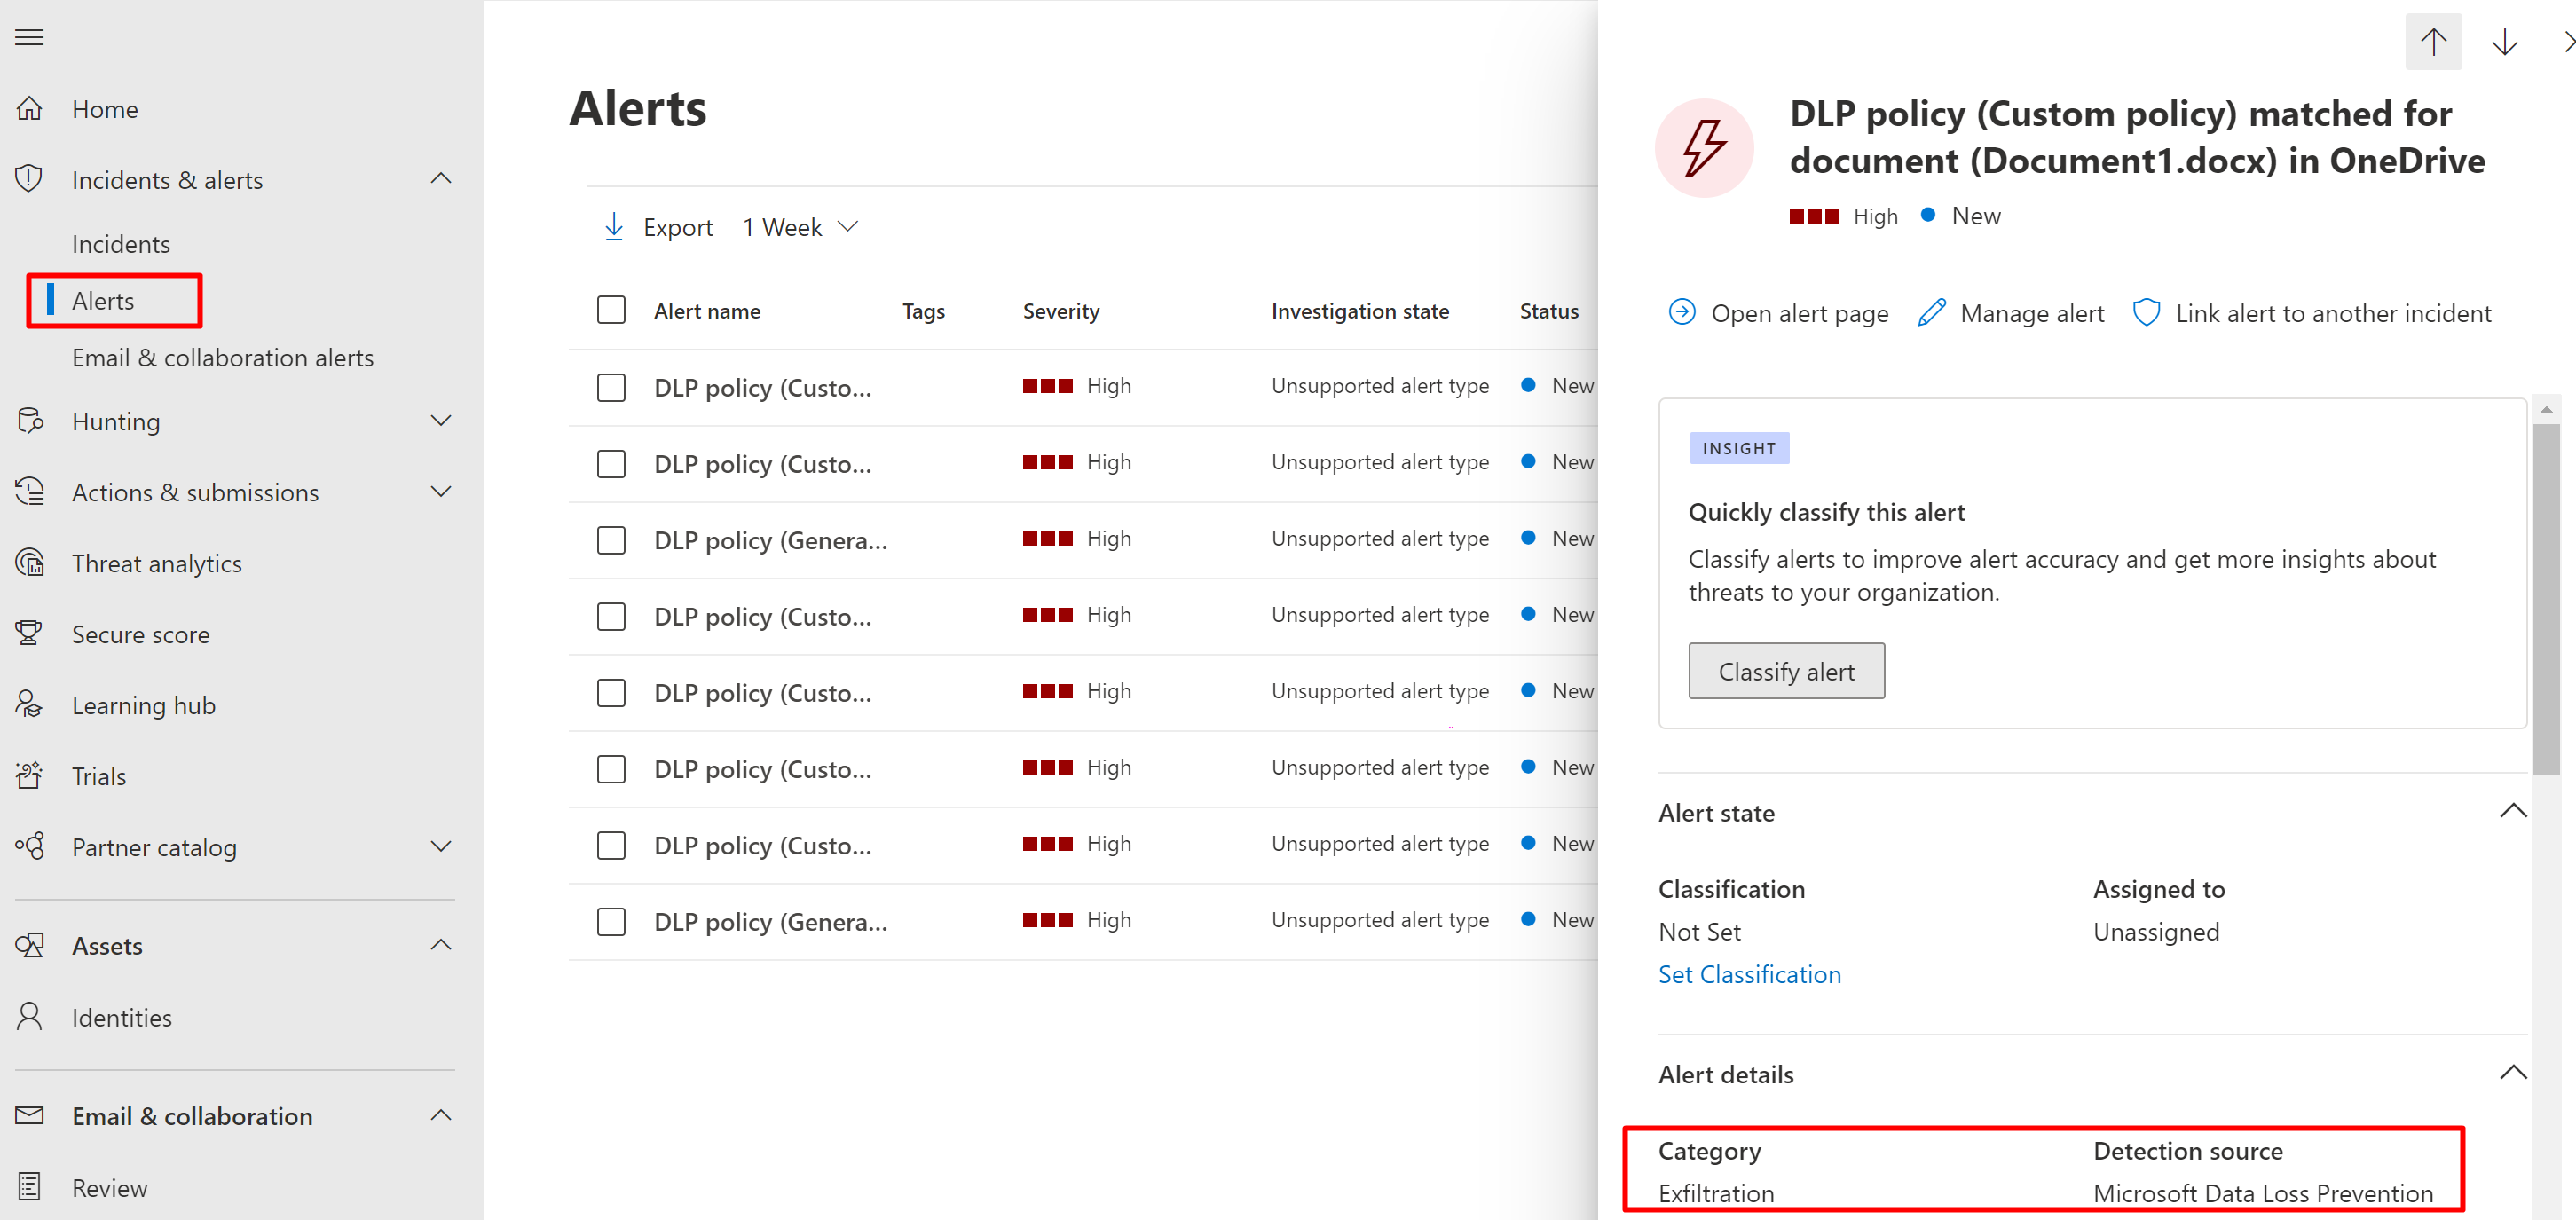Click the details panel vertical scrollbar

tap(2545, 600)
